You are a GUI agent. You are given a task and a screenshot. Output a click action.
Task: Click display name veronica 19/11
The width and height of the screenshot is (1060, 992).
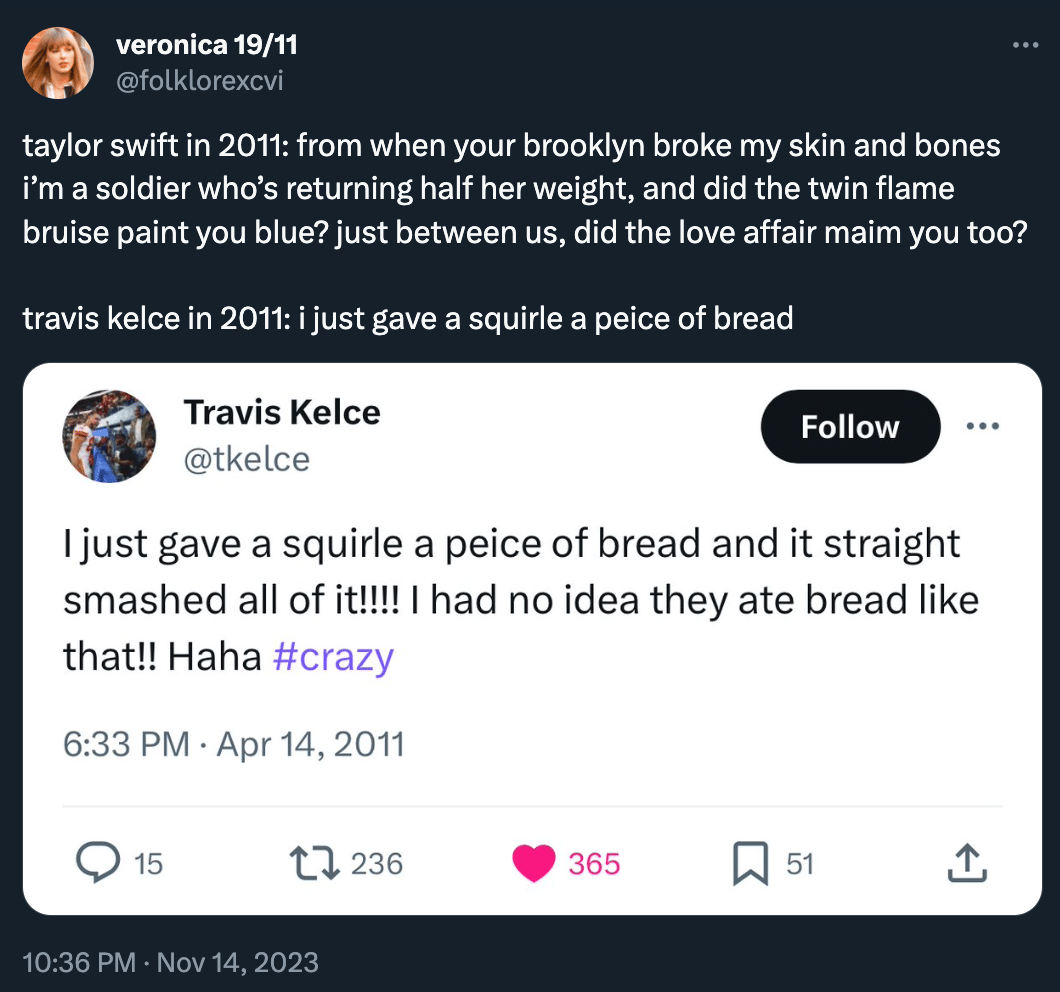207,45
